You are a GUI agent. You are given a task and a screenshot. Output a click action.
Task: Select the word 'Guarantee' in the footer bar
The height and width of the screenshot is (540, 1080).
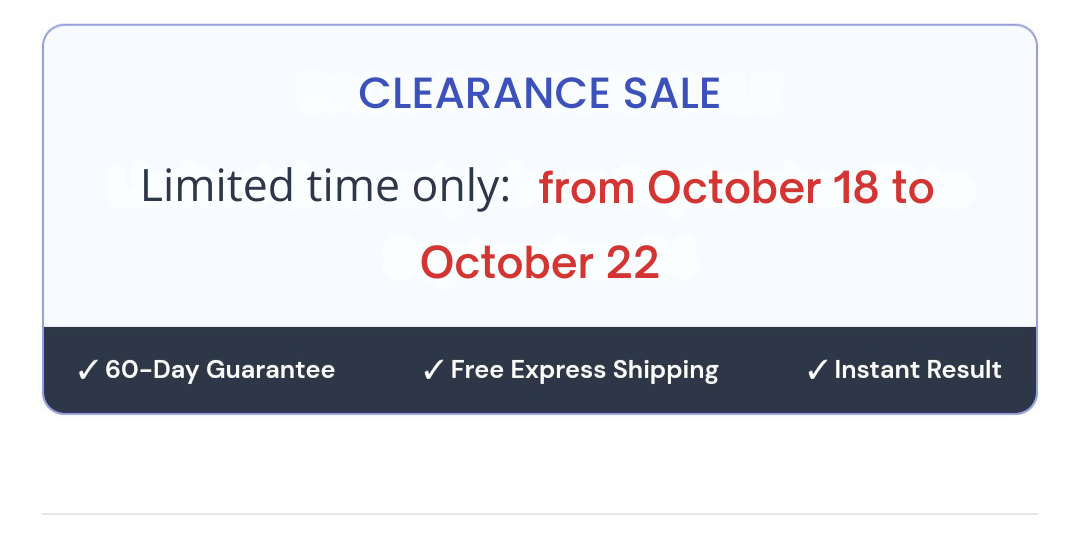tap(270, 370)
